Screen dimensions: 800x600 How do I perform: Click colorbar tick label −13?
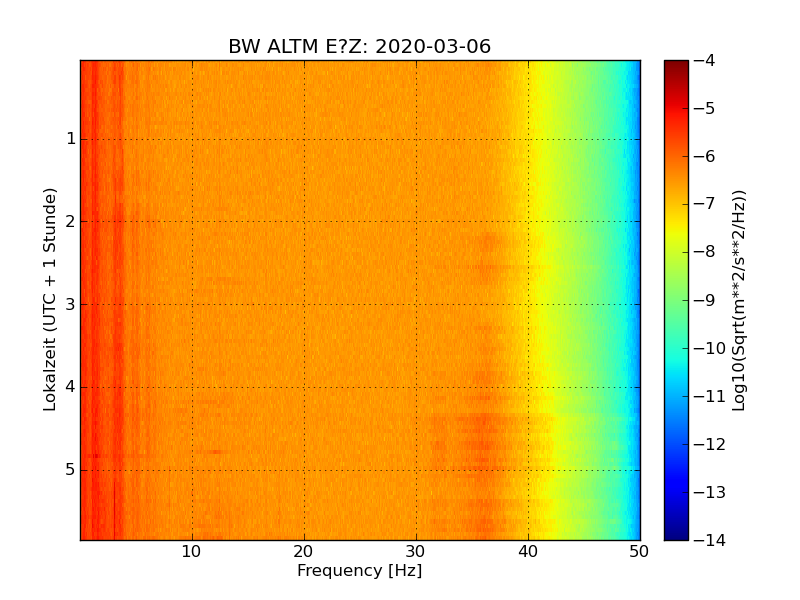pos(710,492)
